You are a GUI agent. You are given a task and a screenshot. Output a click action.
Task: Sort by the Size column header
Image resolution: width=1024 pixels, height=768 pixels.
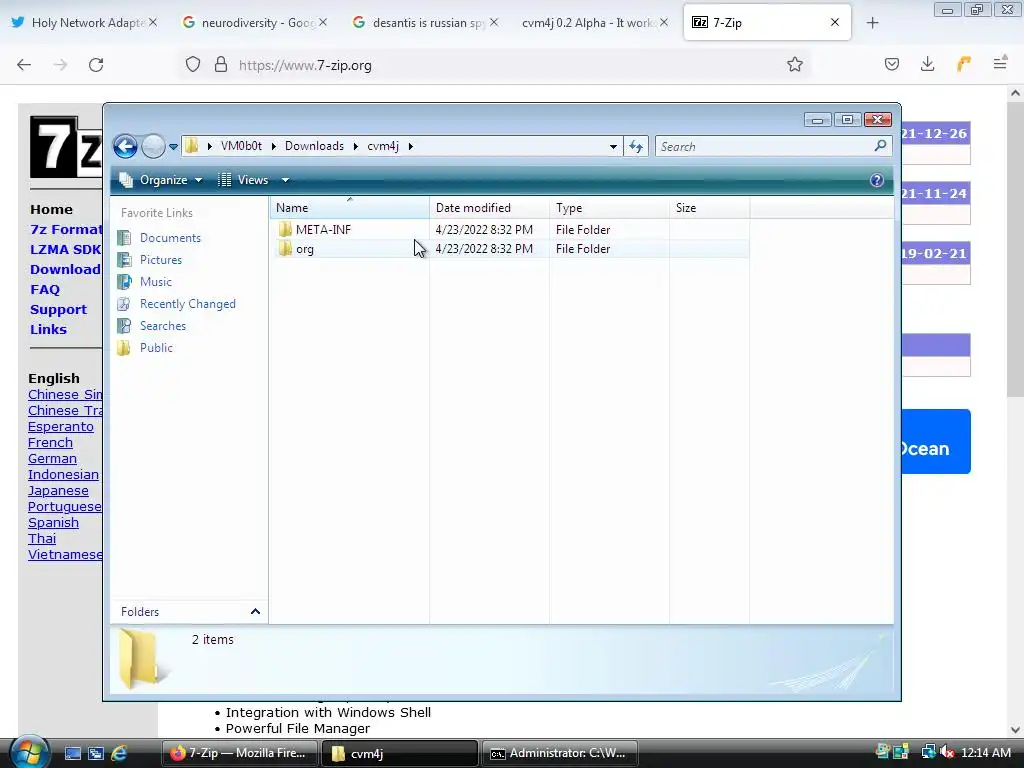[x=710, y=208]
